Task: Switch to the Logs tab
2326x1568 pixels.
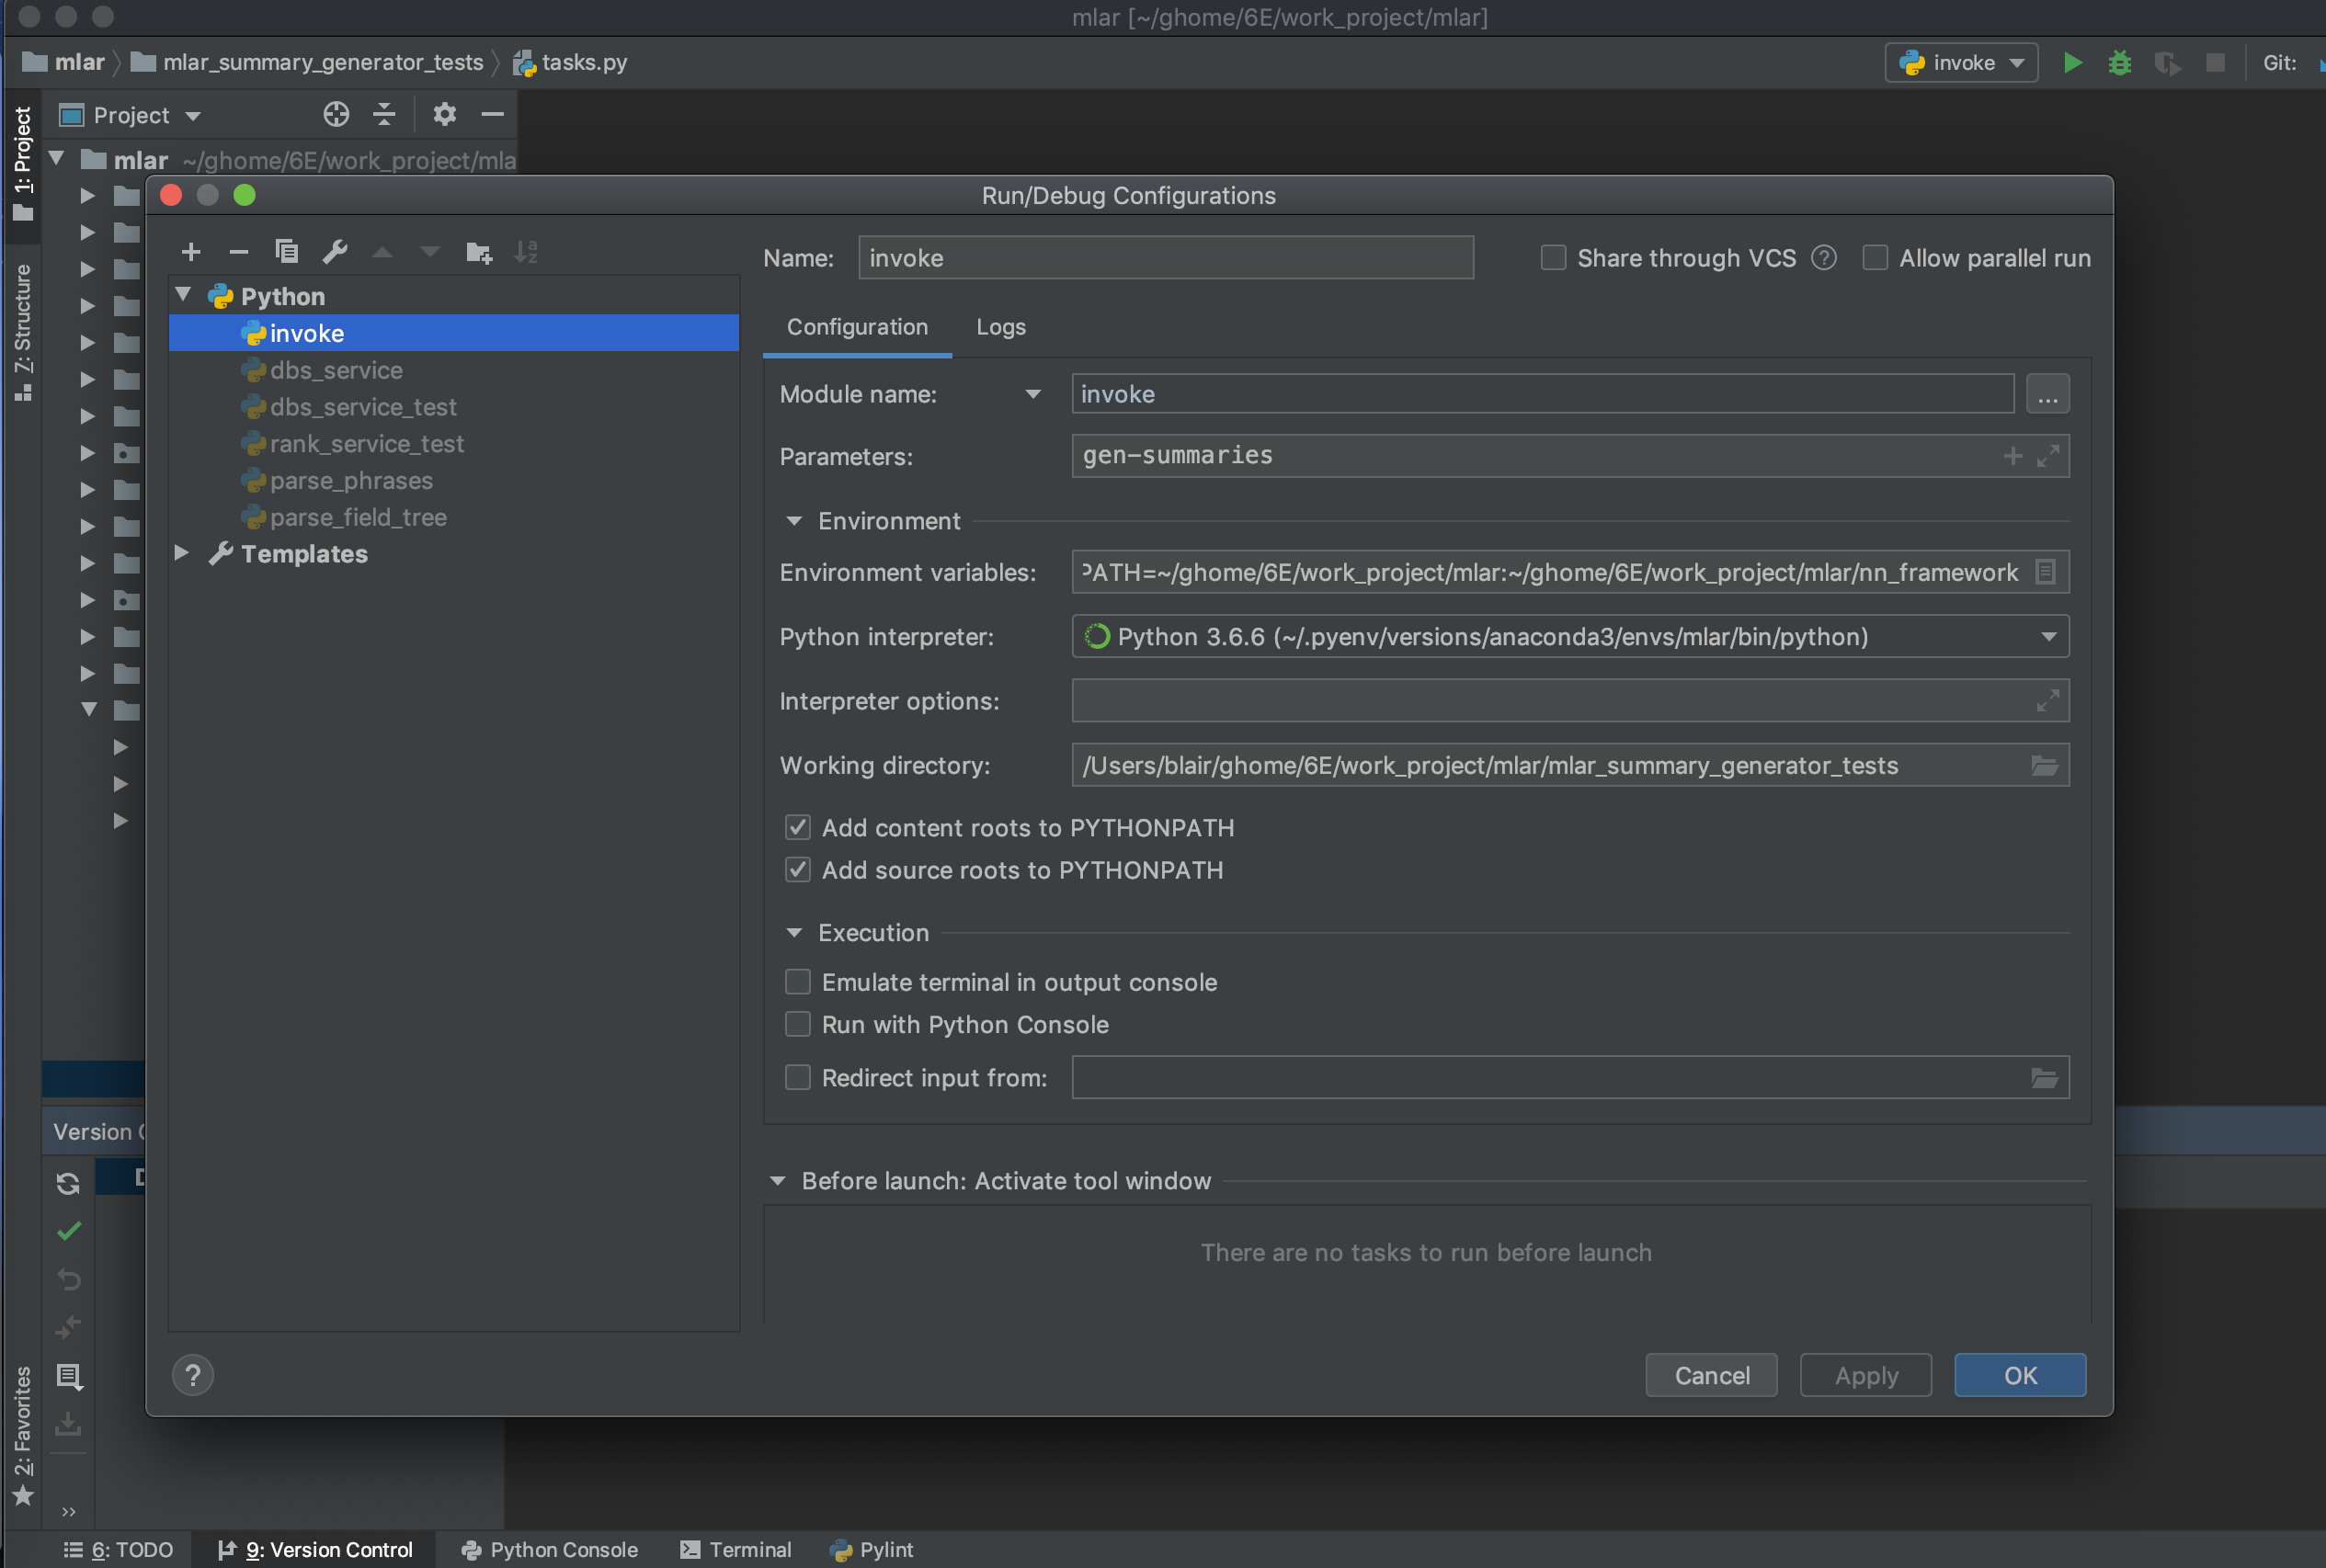Action: [x=1000, y=327]
